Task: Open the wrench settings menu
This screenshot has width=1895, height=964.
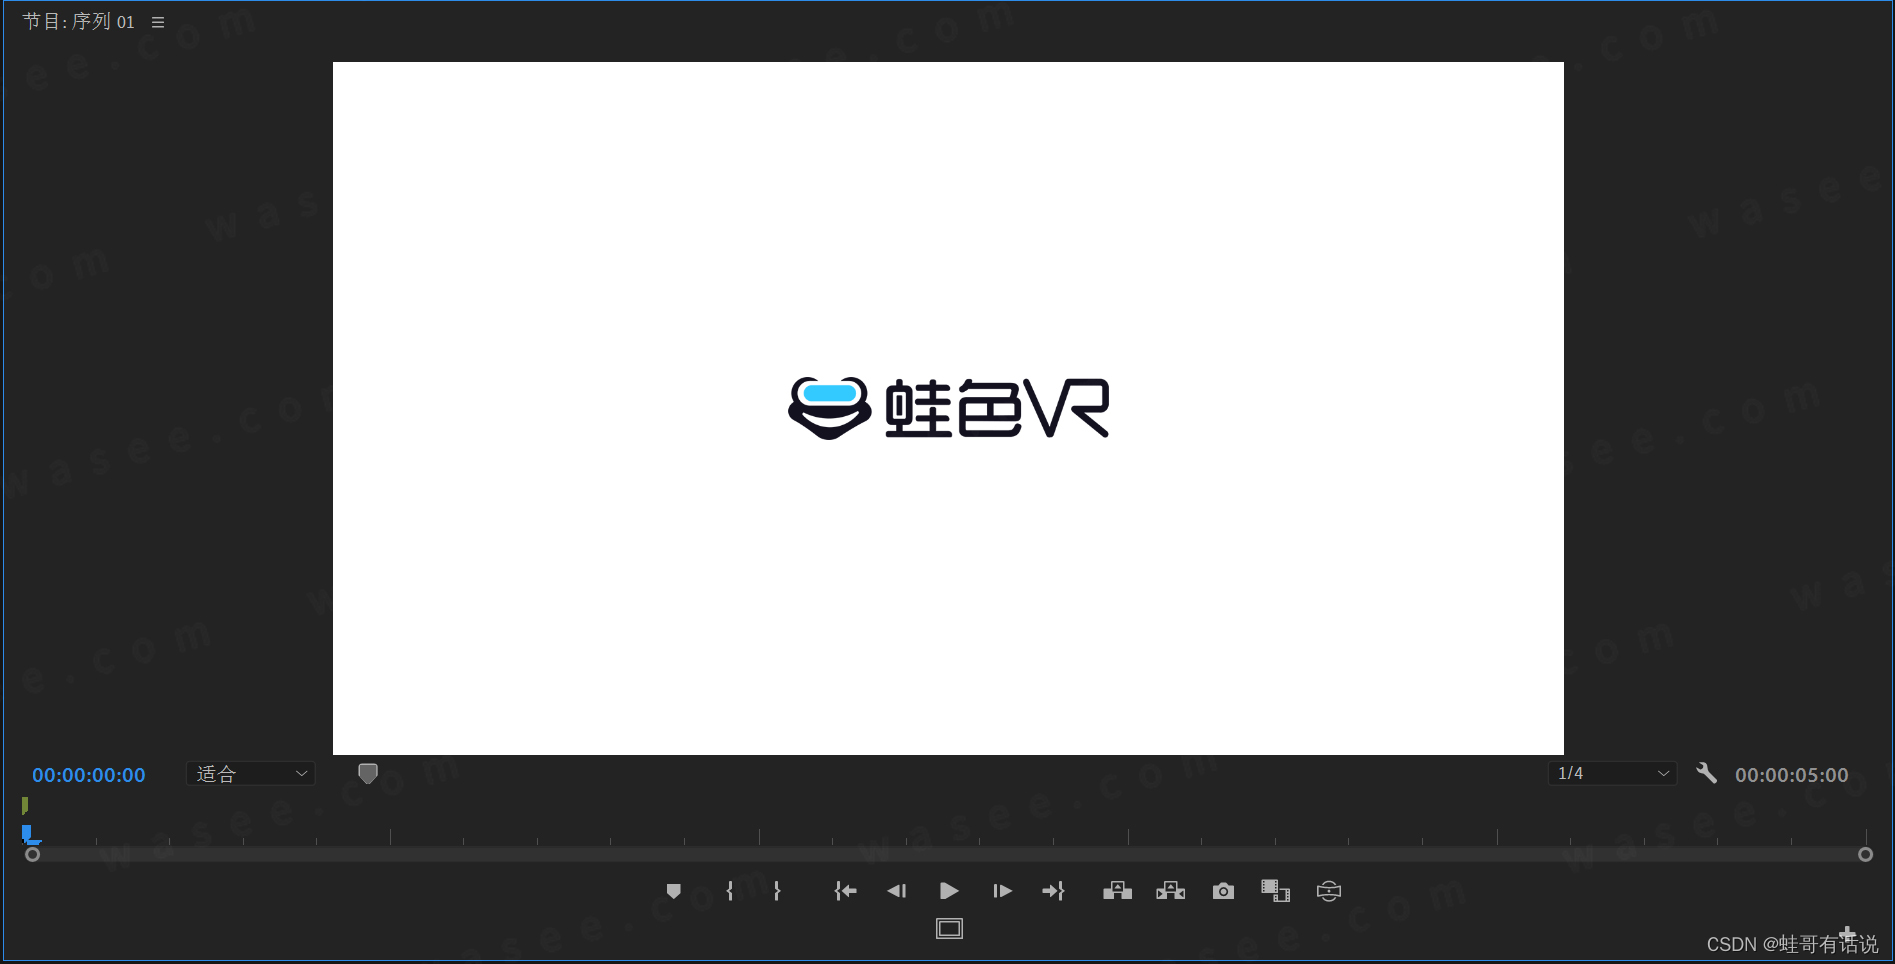Action: click(x=1707, y=773)
